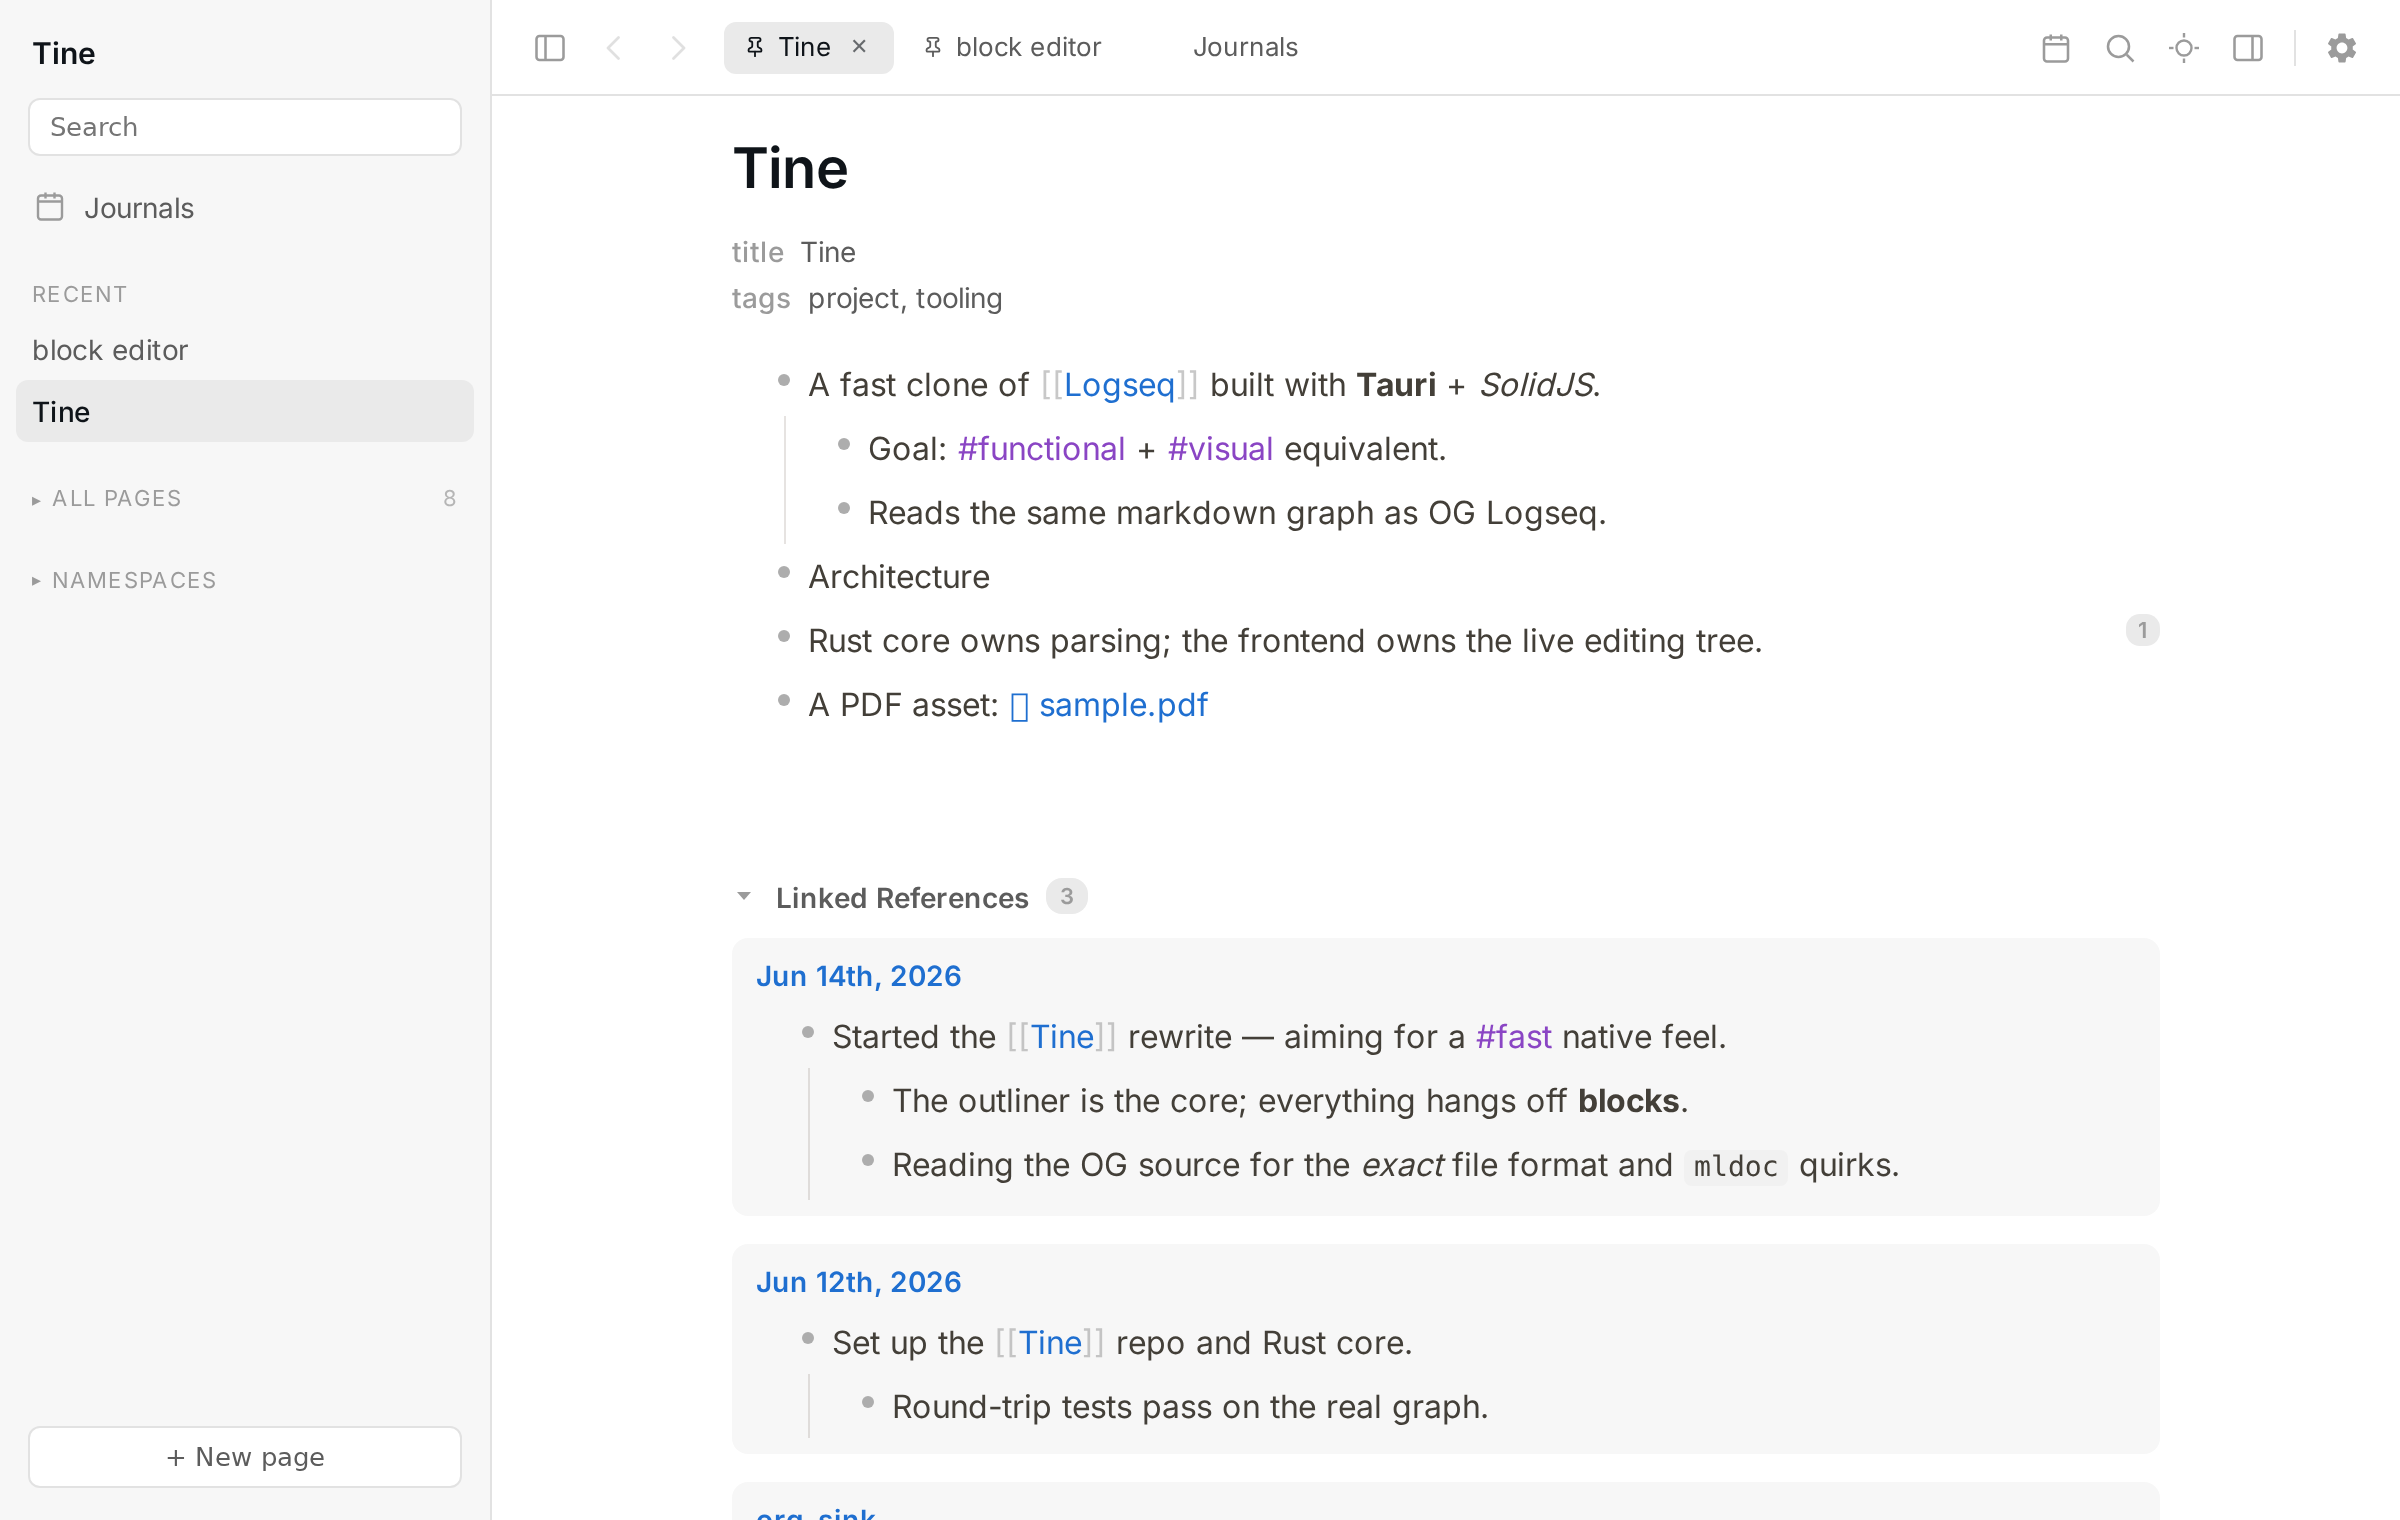Click the New page button
The image size is (2400, 1520).
tap(245, 1457)
